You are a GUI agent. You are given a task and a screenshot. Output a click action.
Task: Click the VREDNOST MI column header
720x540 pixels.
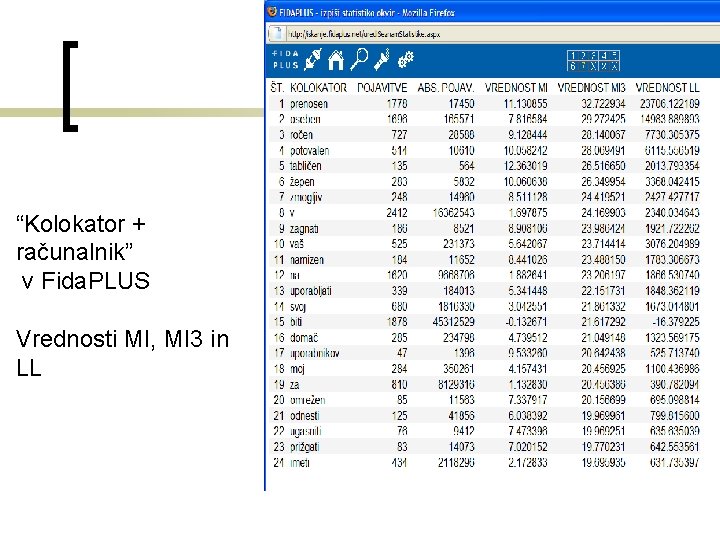516,88
